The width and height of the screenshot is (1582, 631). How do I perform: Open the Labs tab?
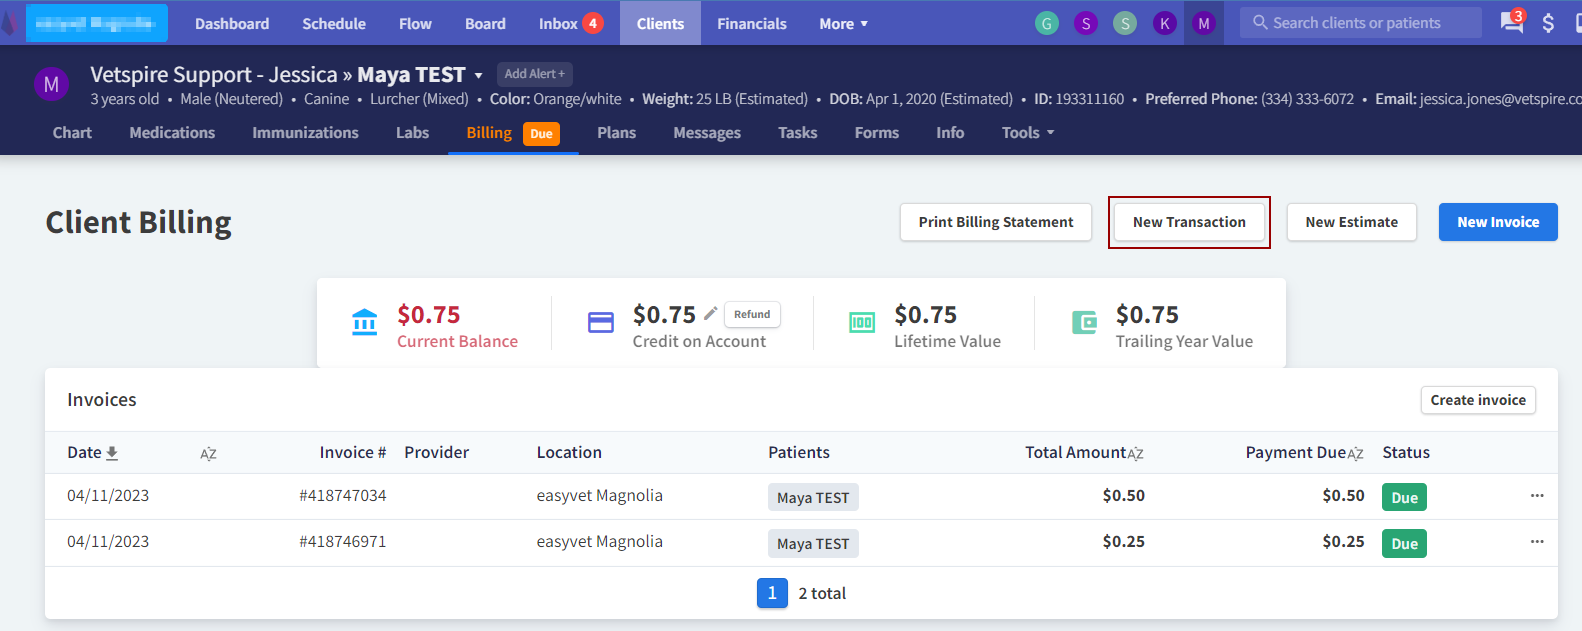412,133
